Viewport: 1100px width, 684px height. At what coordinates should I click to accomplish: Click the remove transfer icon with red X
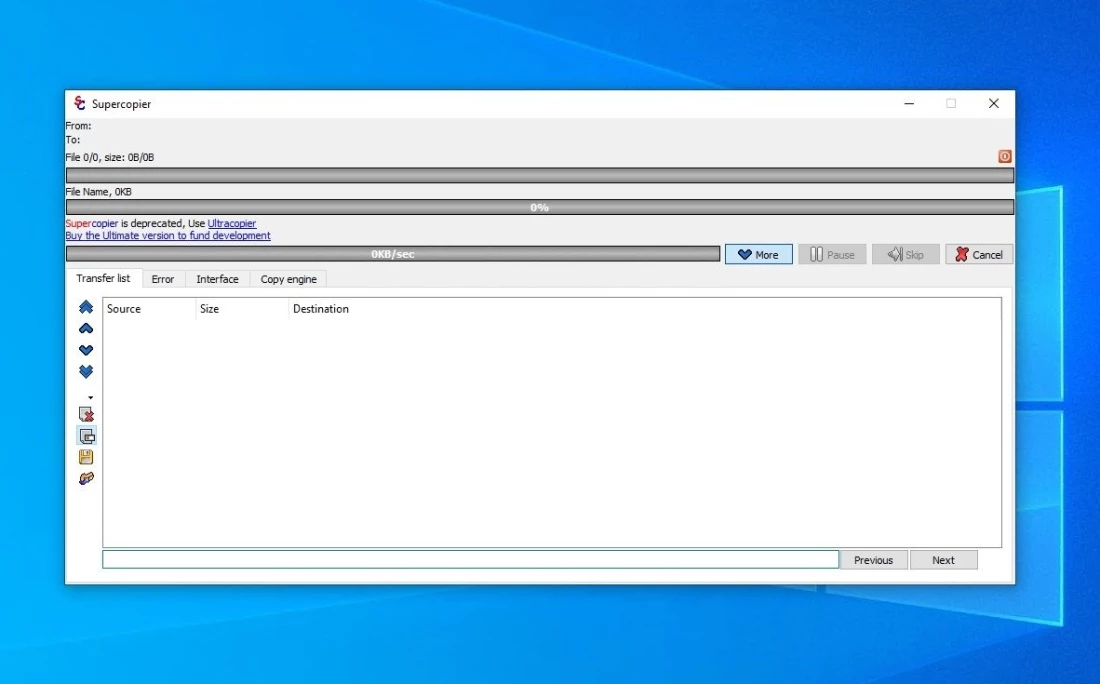point(86,414)
